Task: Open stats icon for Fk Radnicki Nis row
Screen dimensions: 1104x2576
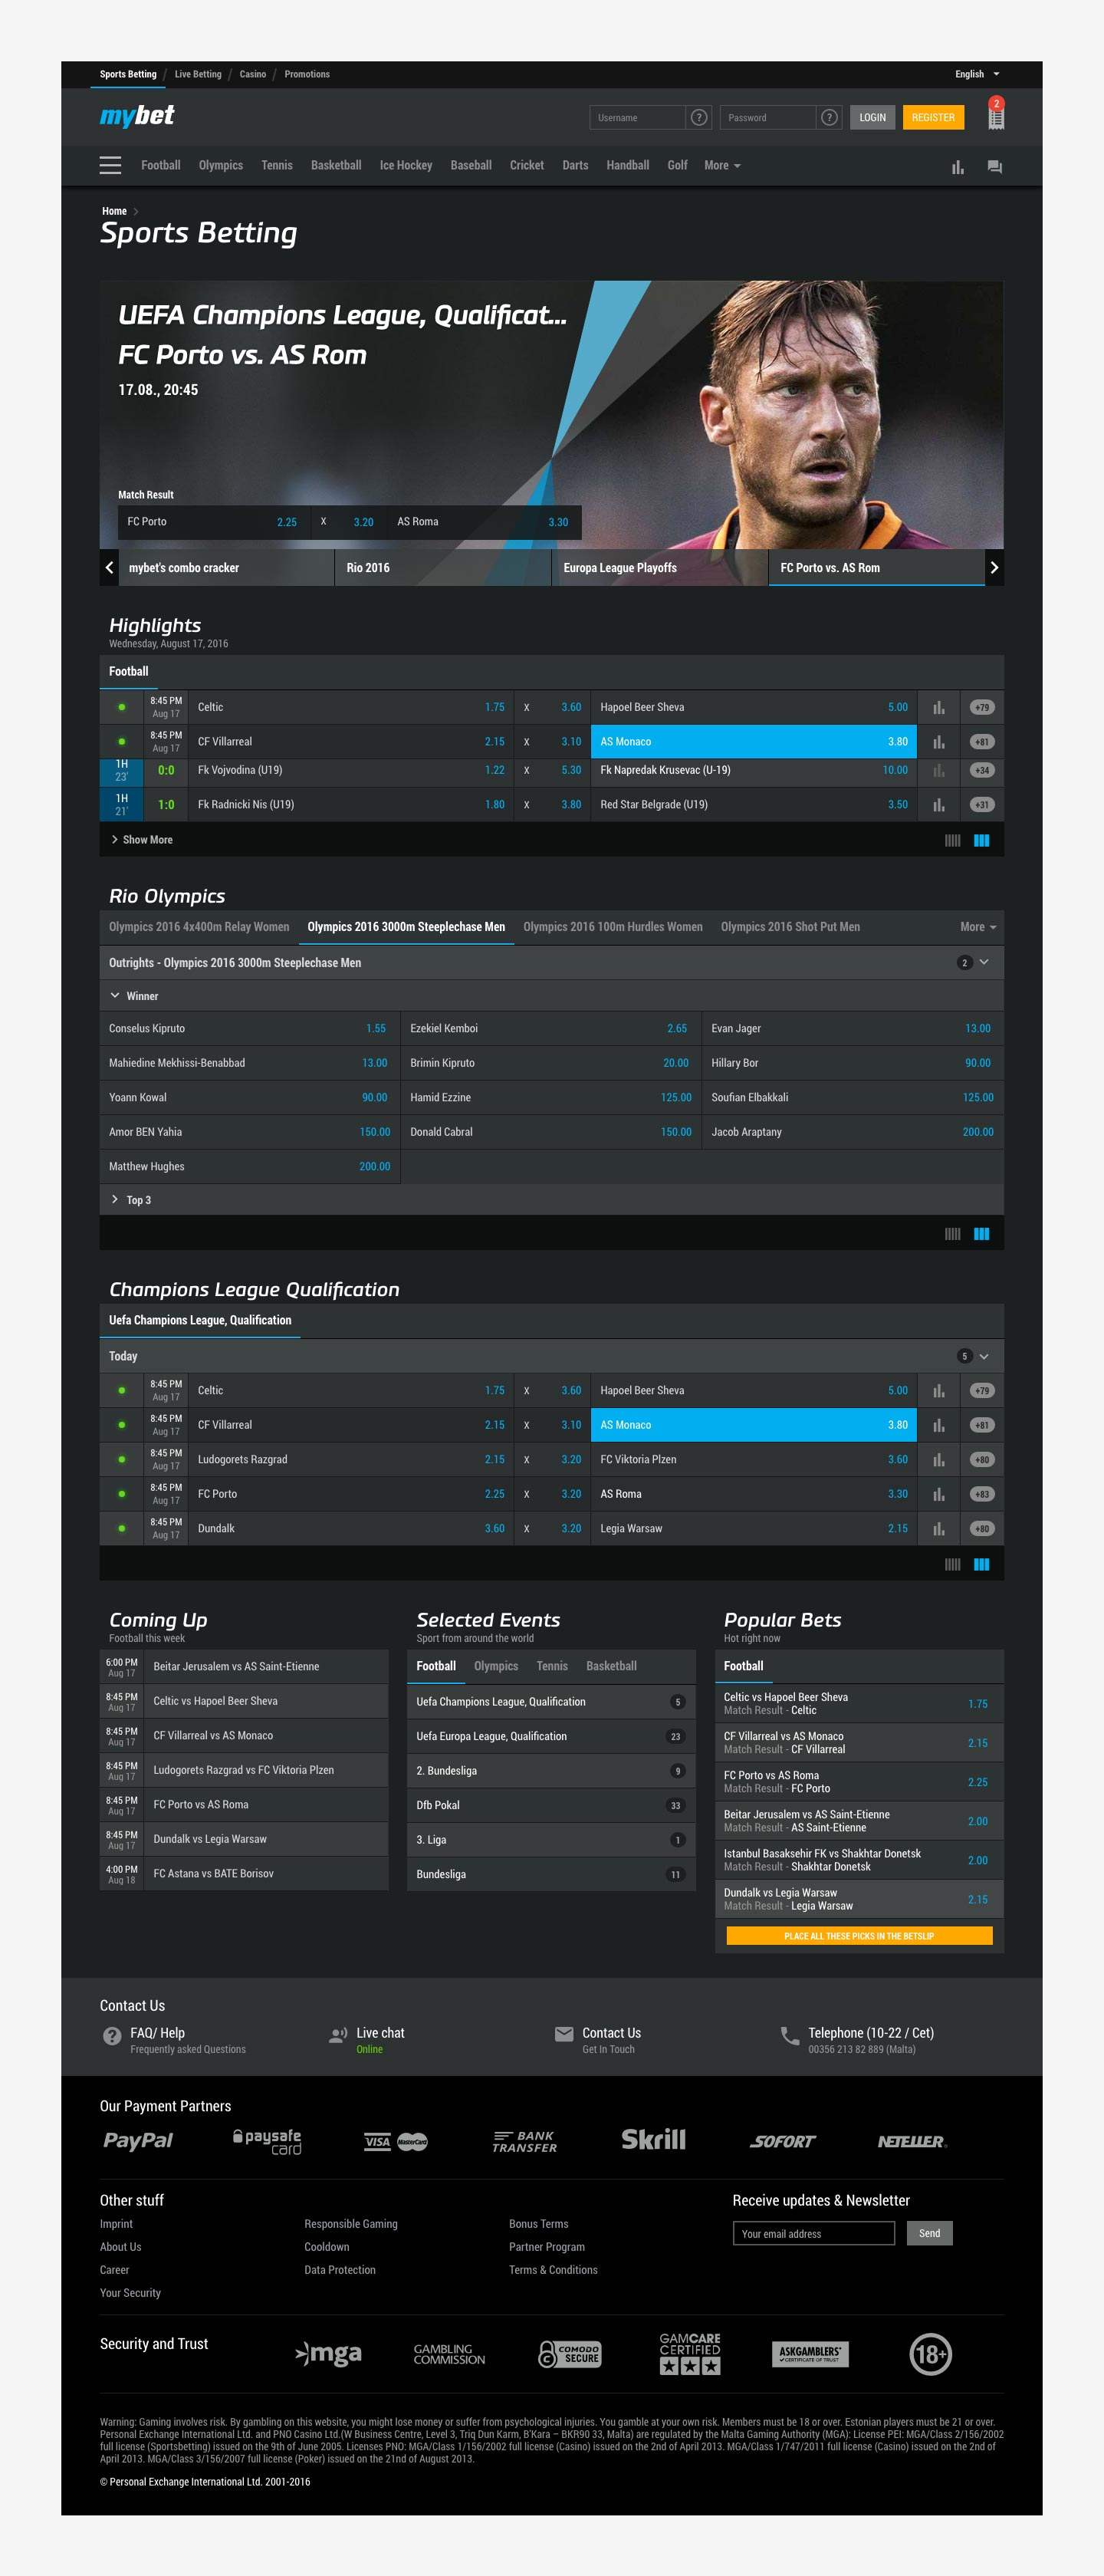Action: [938, 804]
